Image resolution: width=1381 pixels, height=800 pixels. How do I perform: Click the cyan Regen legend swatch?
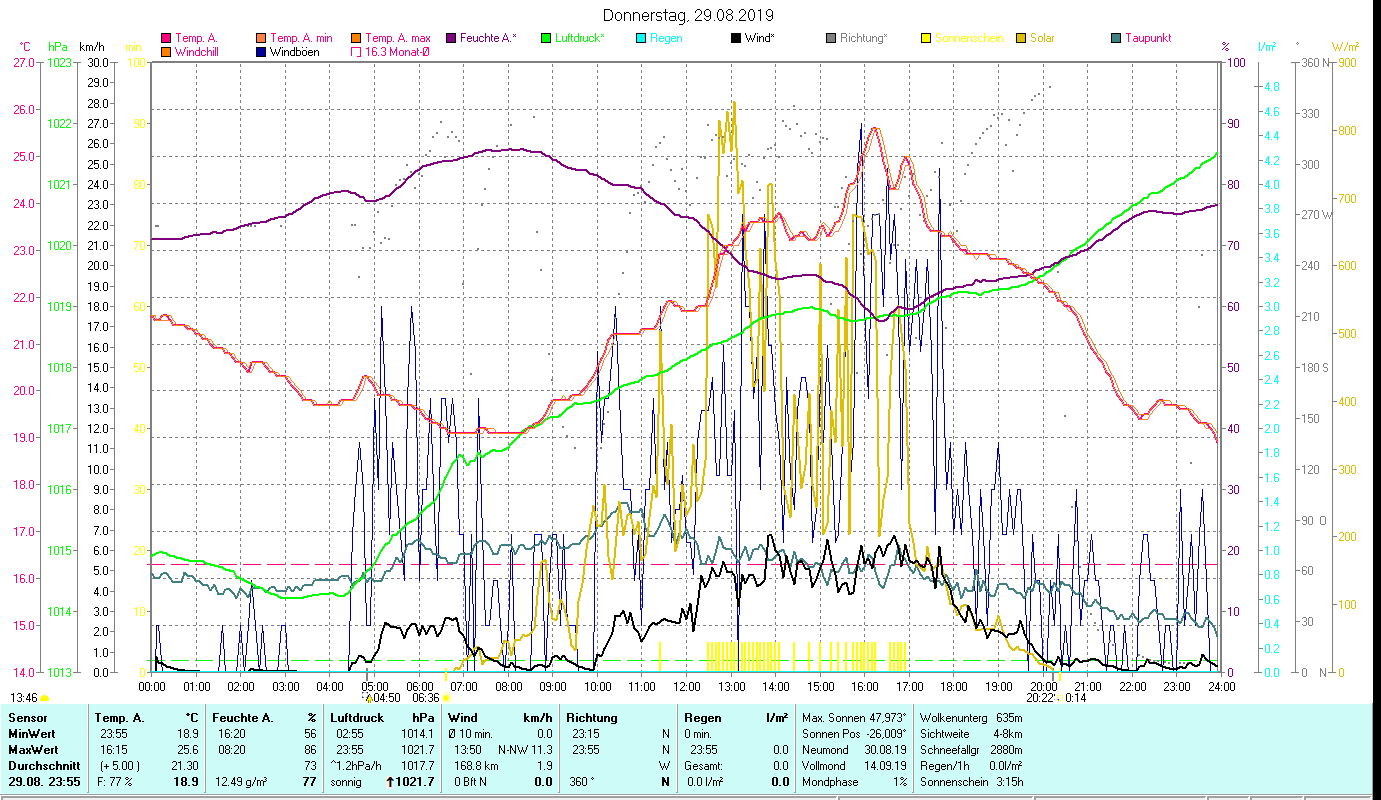(x=641, y=39)
